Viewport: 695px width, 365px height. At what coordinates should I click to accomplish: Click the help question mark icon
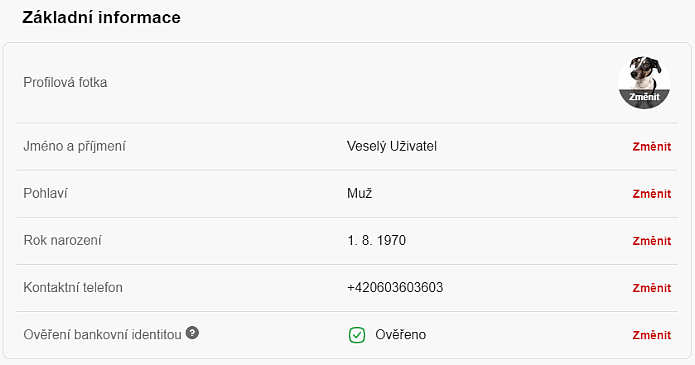tap(192, 332)
